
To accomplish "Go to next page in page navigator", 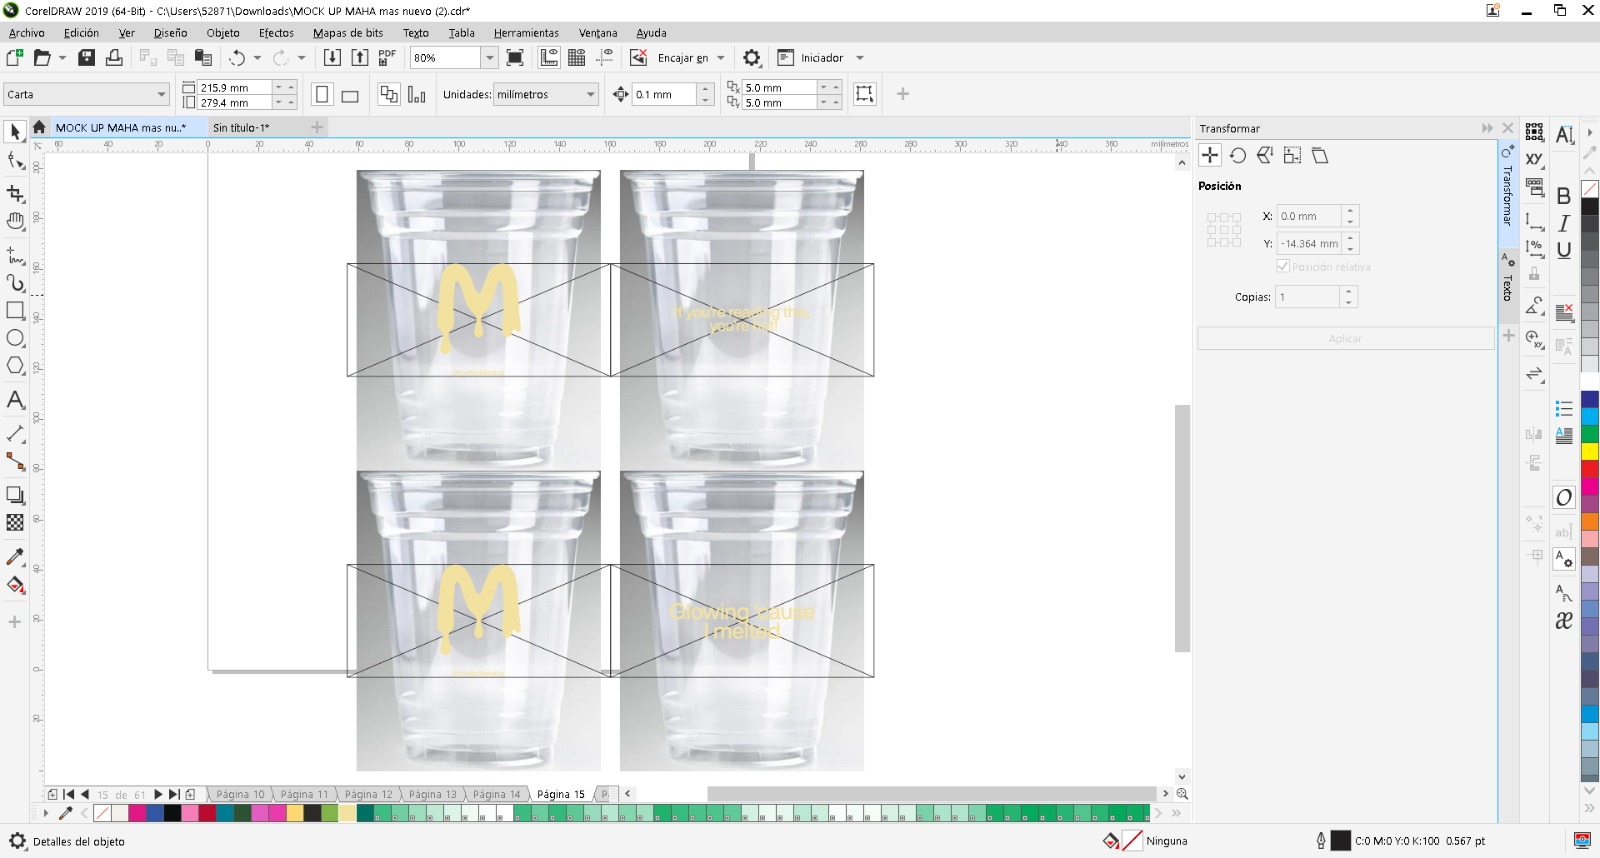I will pos(158,794).
